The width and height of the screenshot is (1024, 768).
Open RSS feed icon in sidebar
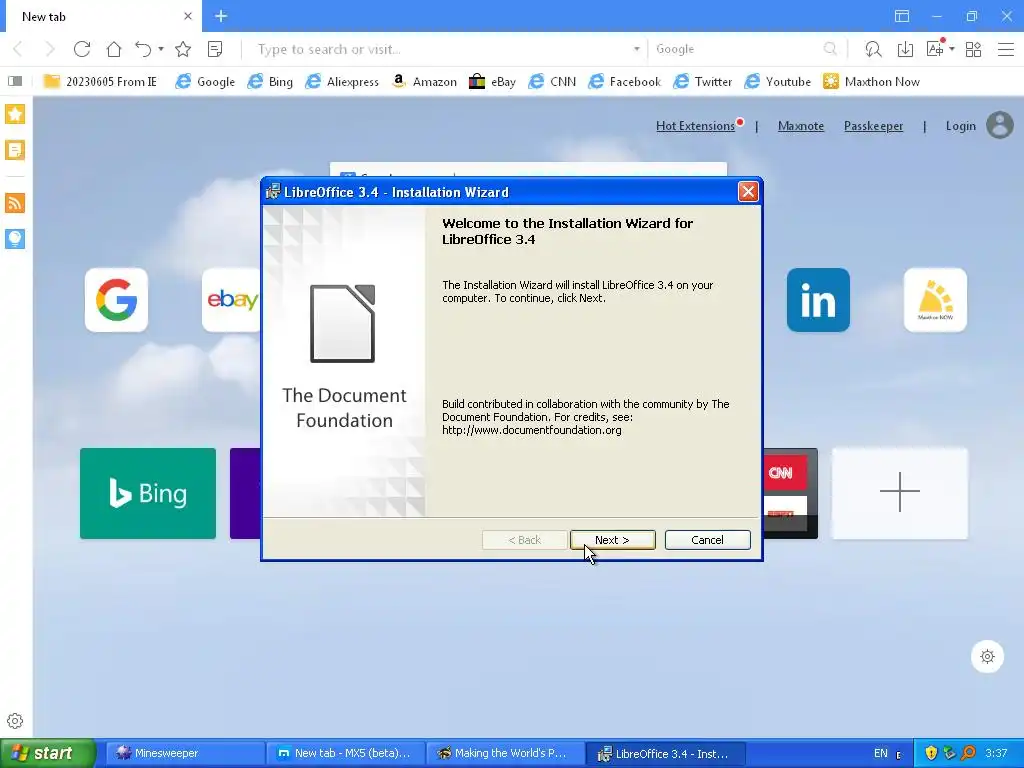[15, 202]
